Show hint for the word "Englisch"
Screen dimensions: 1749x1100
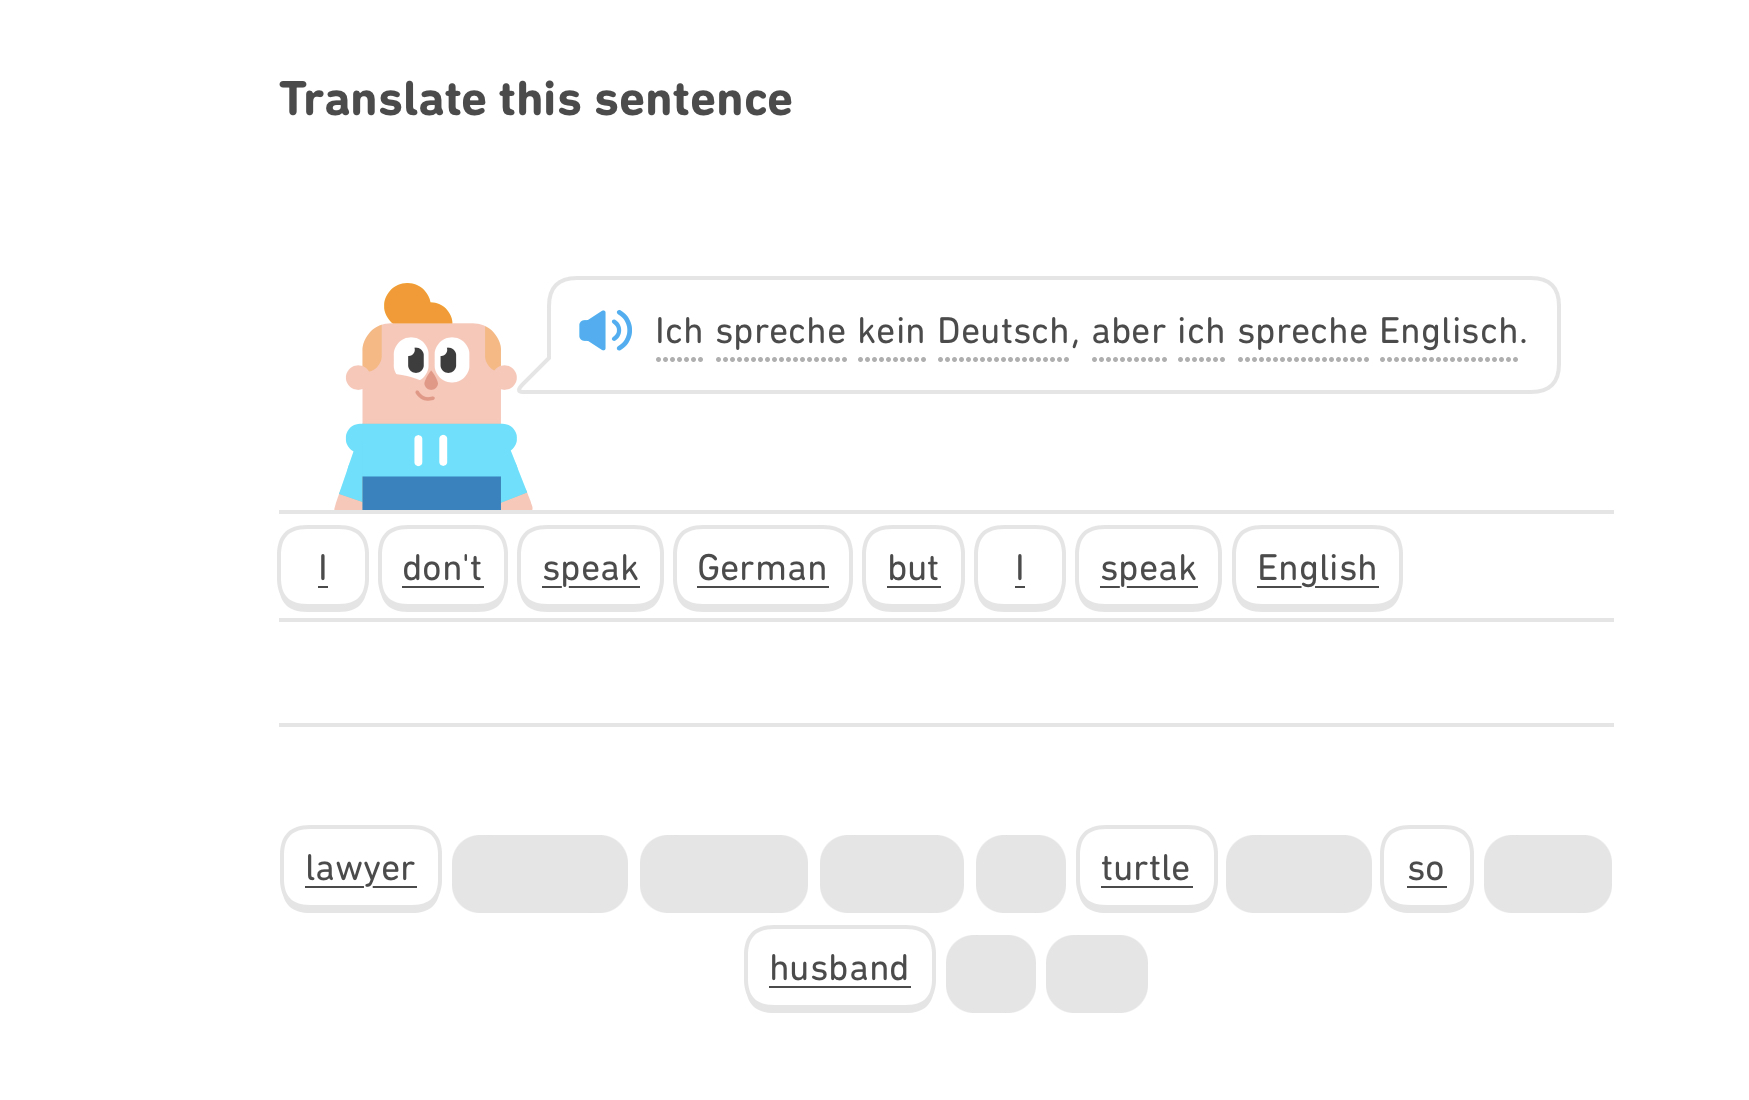click(1448, 332)
